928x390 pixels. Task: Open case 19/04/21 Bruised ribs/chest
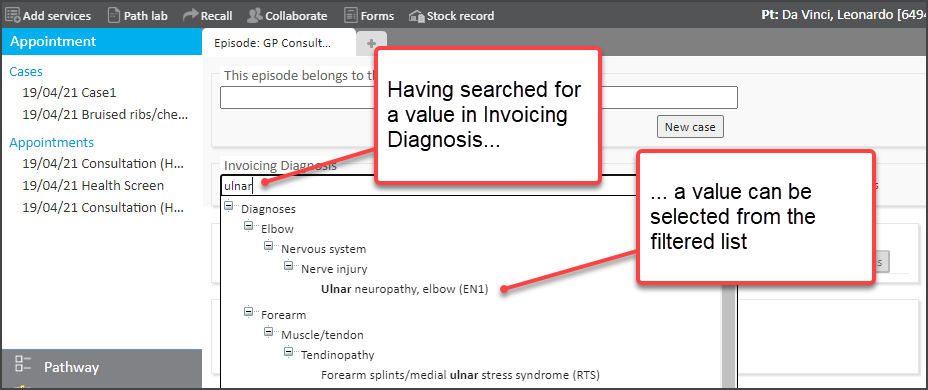(x=105, y=115)
